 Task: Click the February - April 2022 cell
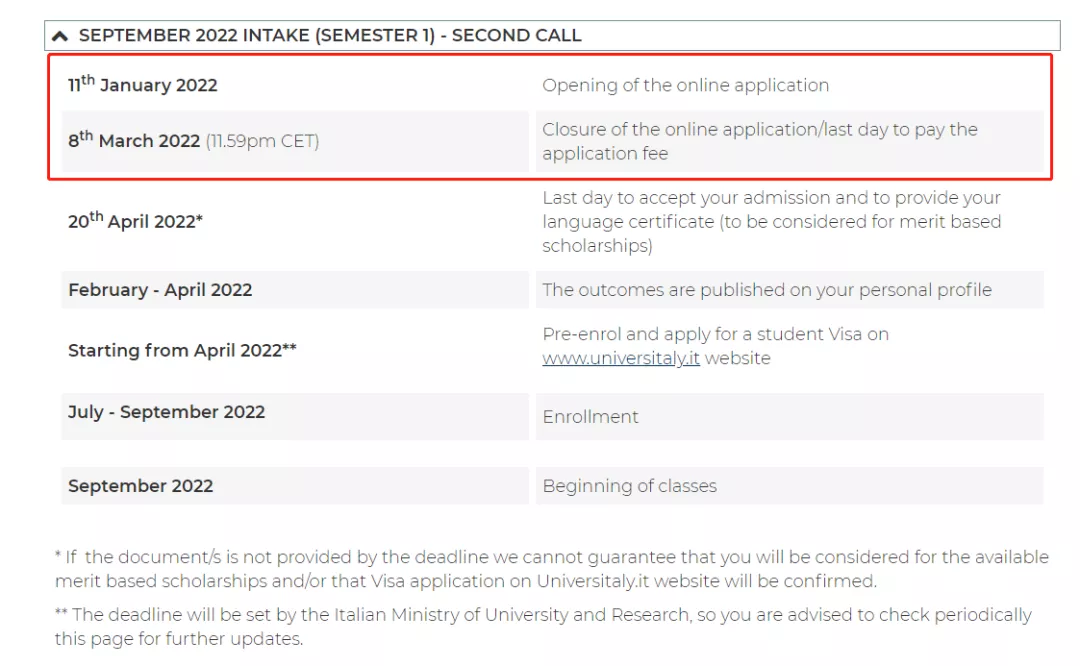160,290
